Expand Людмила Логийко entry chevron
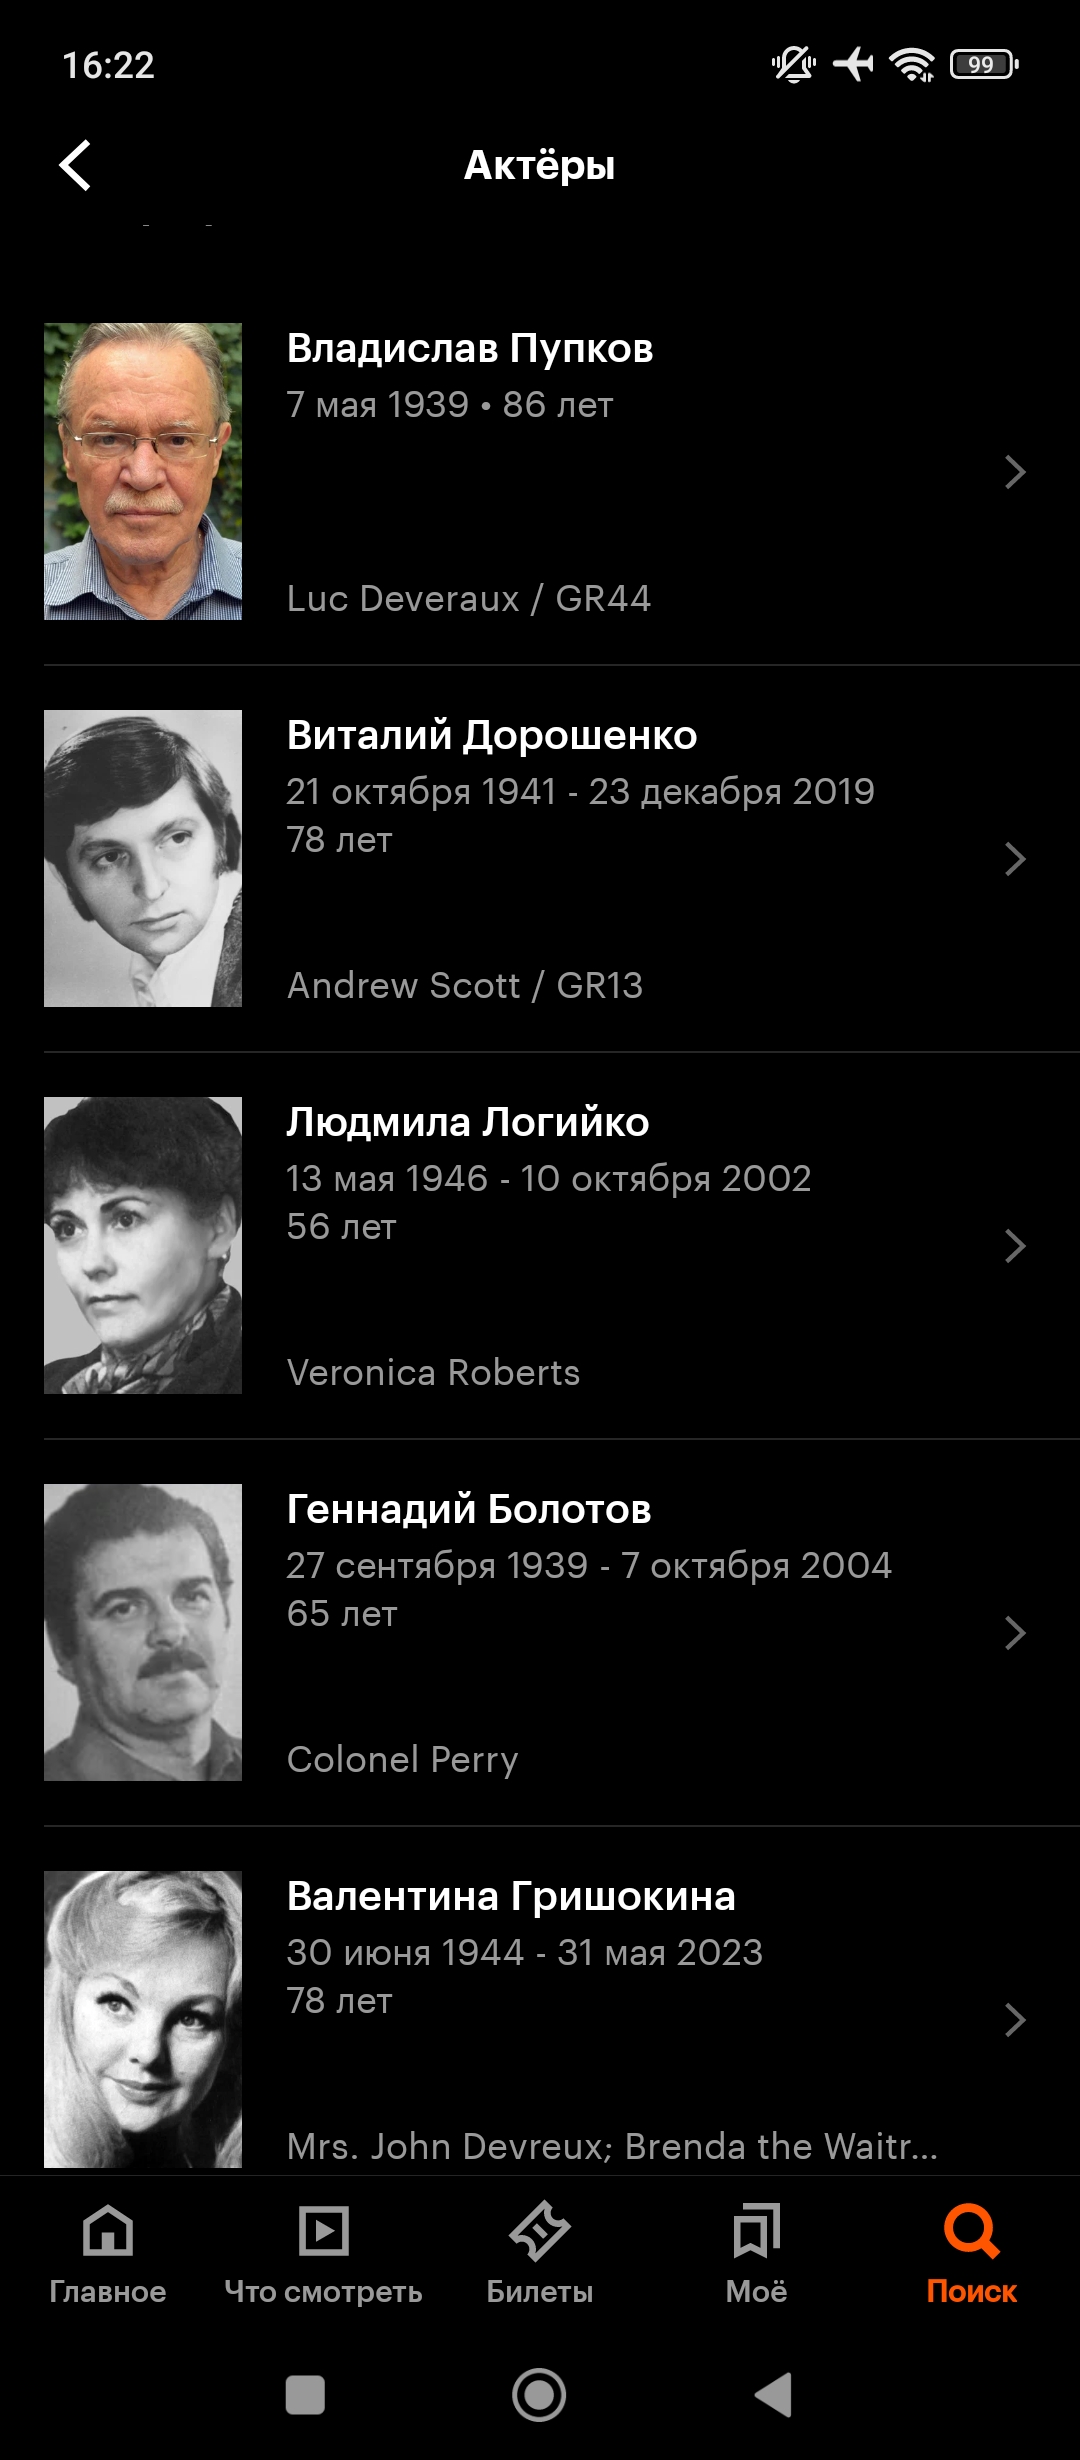The height and width of the screenshot is (2460, 1080). (x=1015, y=1246)
